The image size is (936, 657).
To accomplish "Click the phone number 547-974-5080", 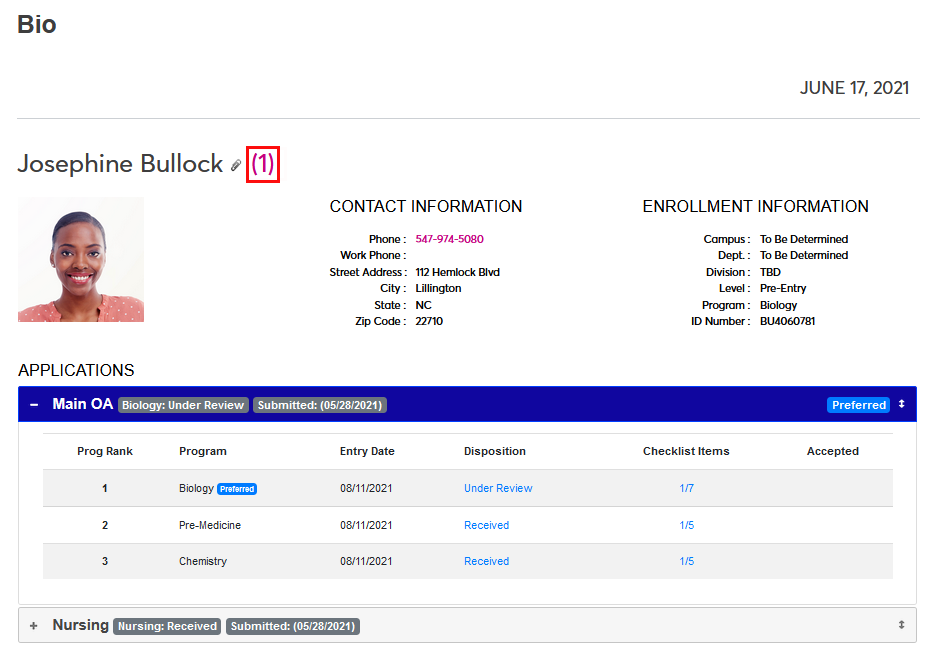I will coord(449,239).
